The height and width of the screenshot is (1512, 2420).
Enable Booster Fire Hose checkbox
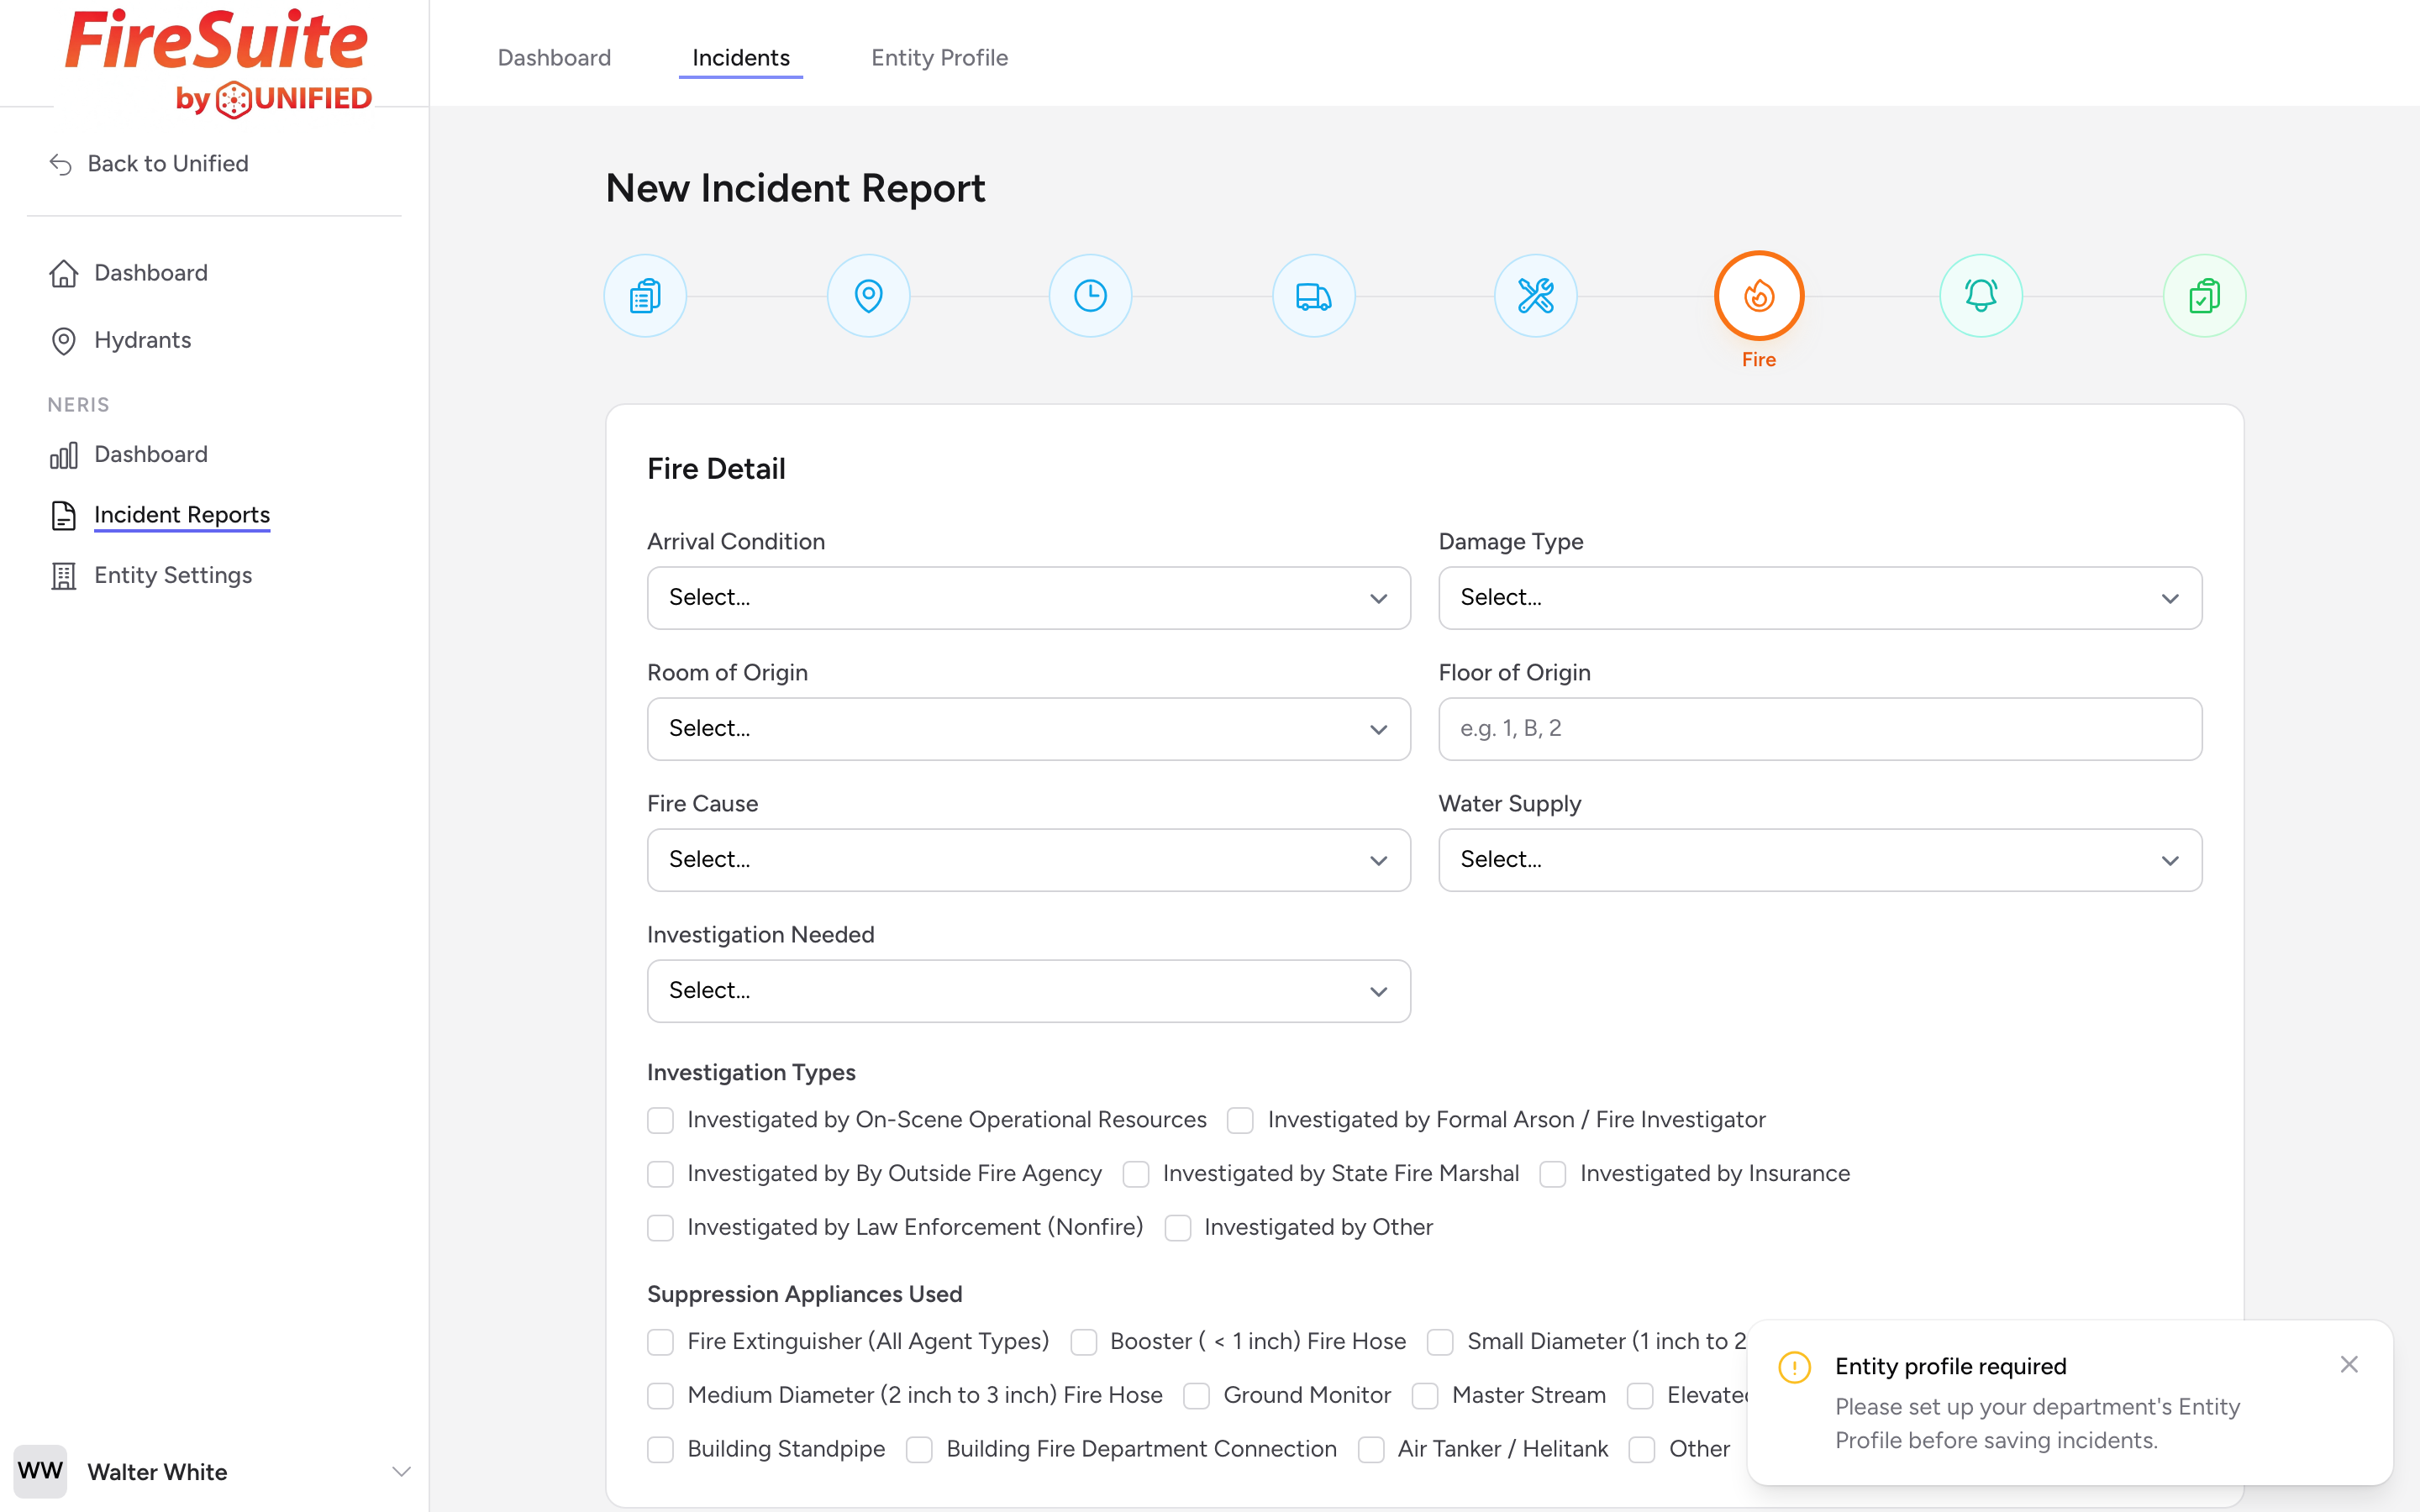[1083, 1342]
